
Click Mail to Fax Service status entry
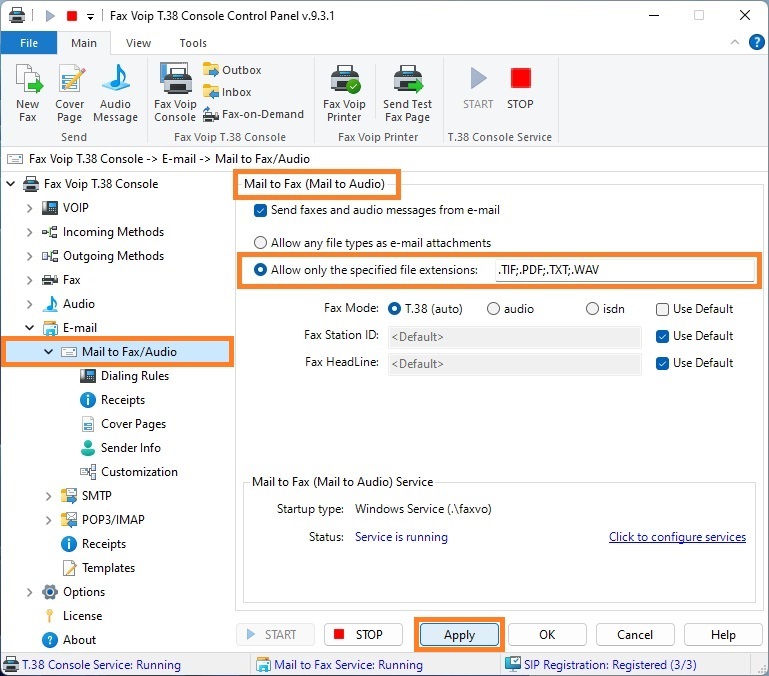pyautogui.click(x=339, y=665)
